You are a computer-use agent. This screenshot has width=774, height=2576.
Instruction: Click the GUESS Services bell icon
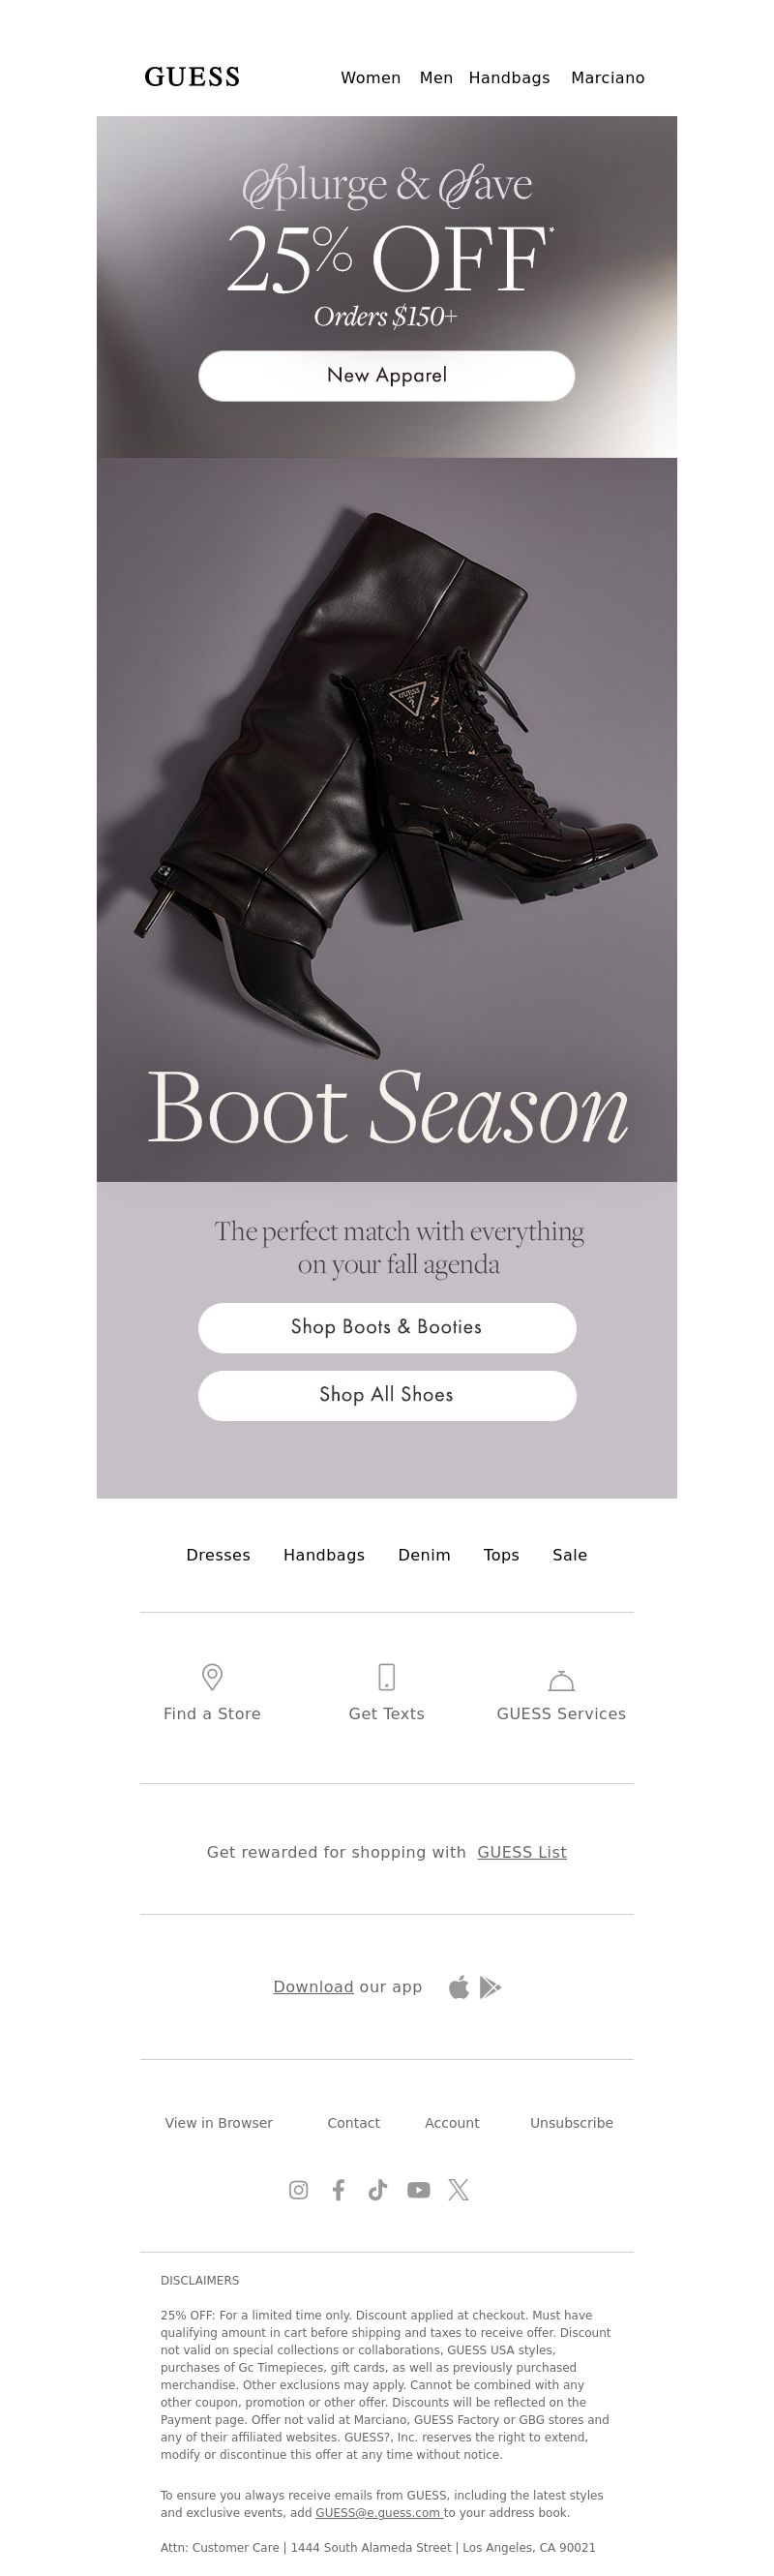tap(561, 1679)
